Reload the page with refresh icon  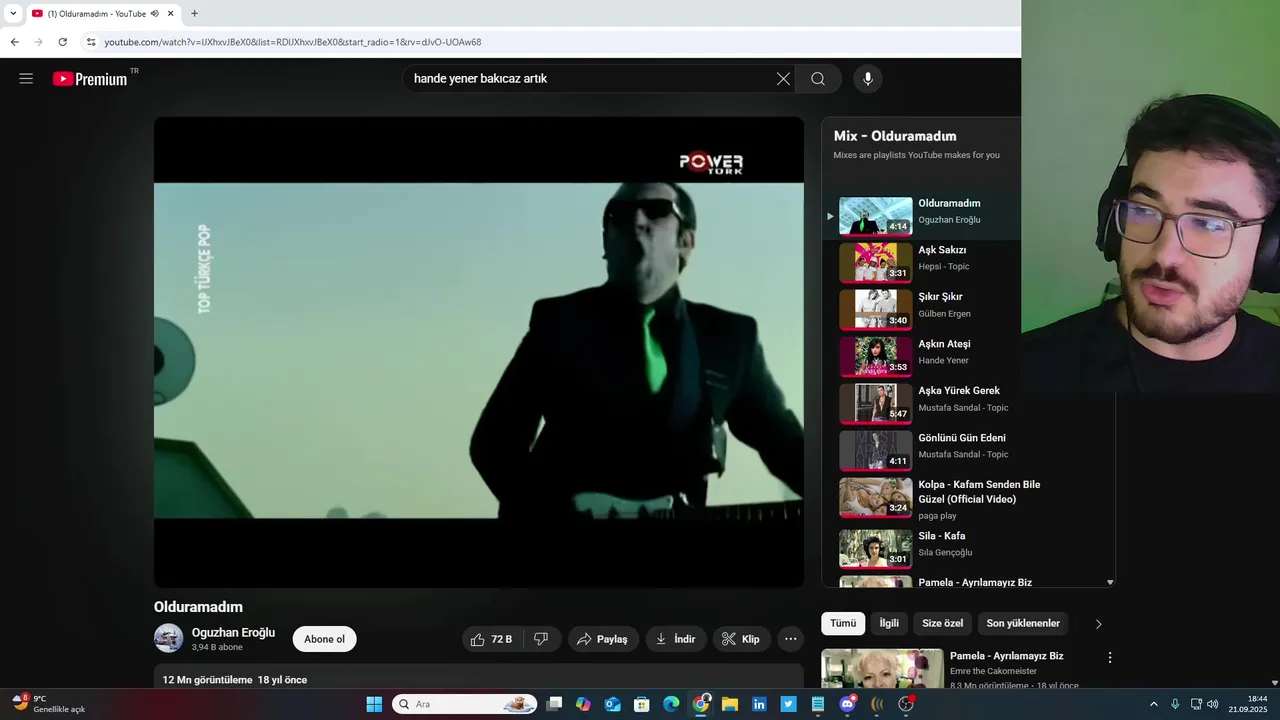tap(62, 42)
